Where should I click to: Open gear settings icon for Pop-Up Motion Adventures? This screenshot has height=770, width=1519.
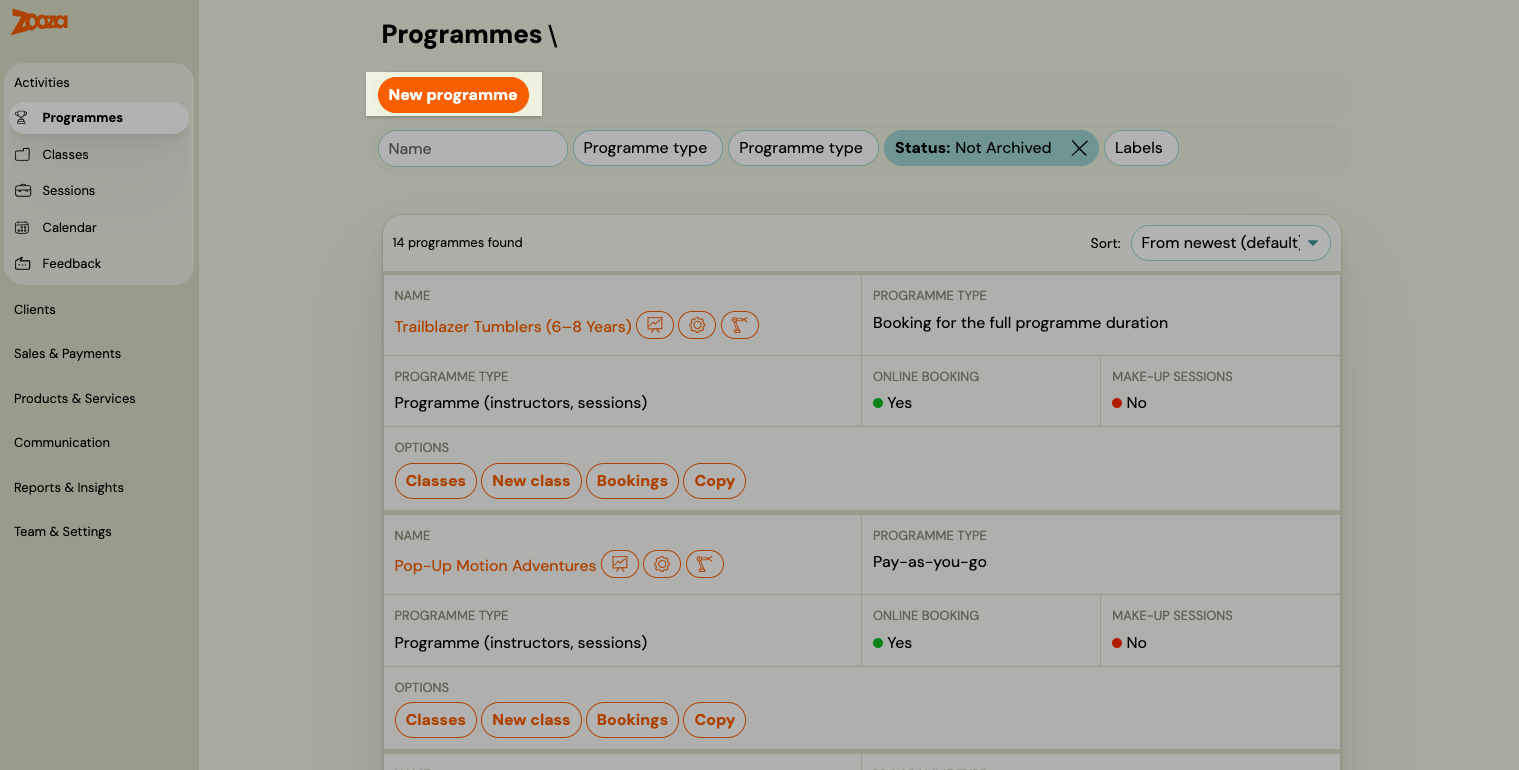click(662, 564)
